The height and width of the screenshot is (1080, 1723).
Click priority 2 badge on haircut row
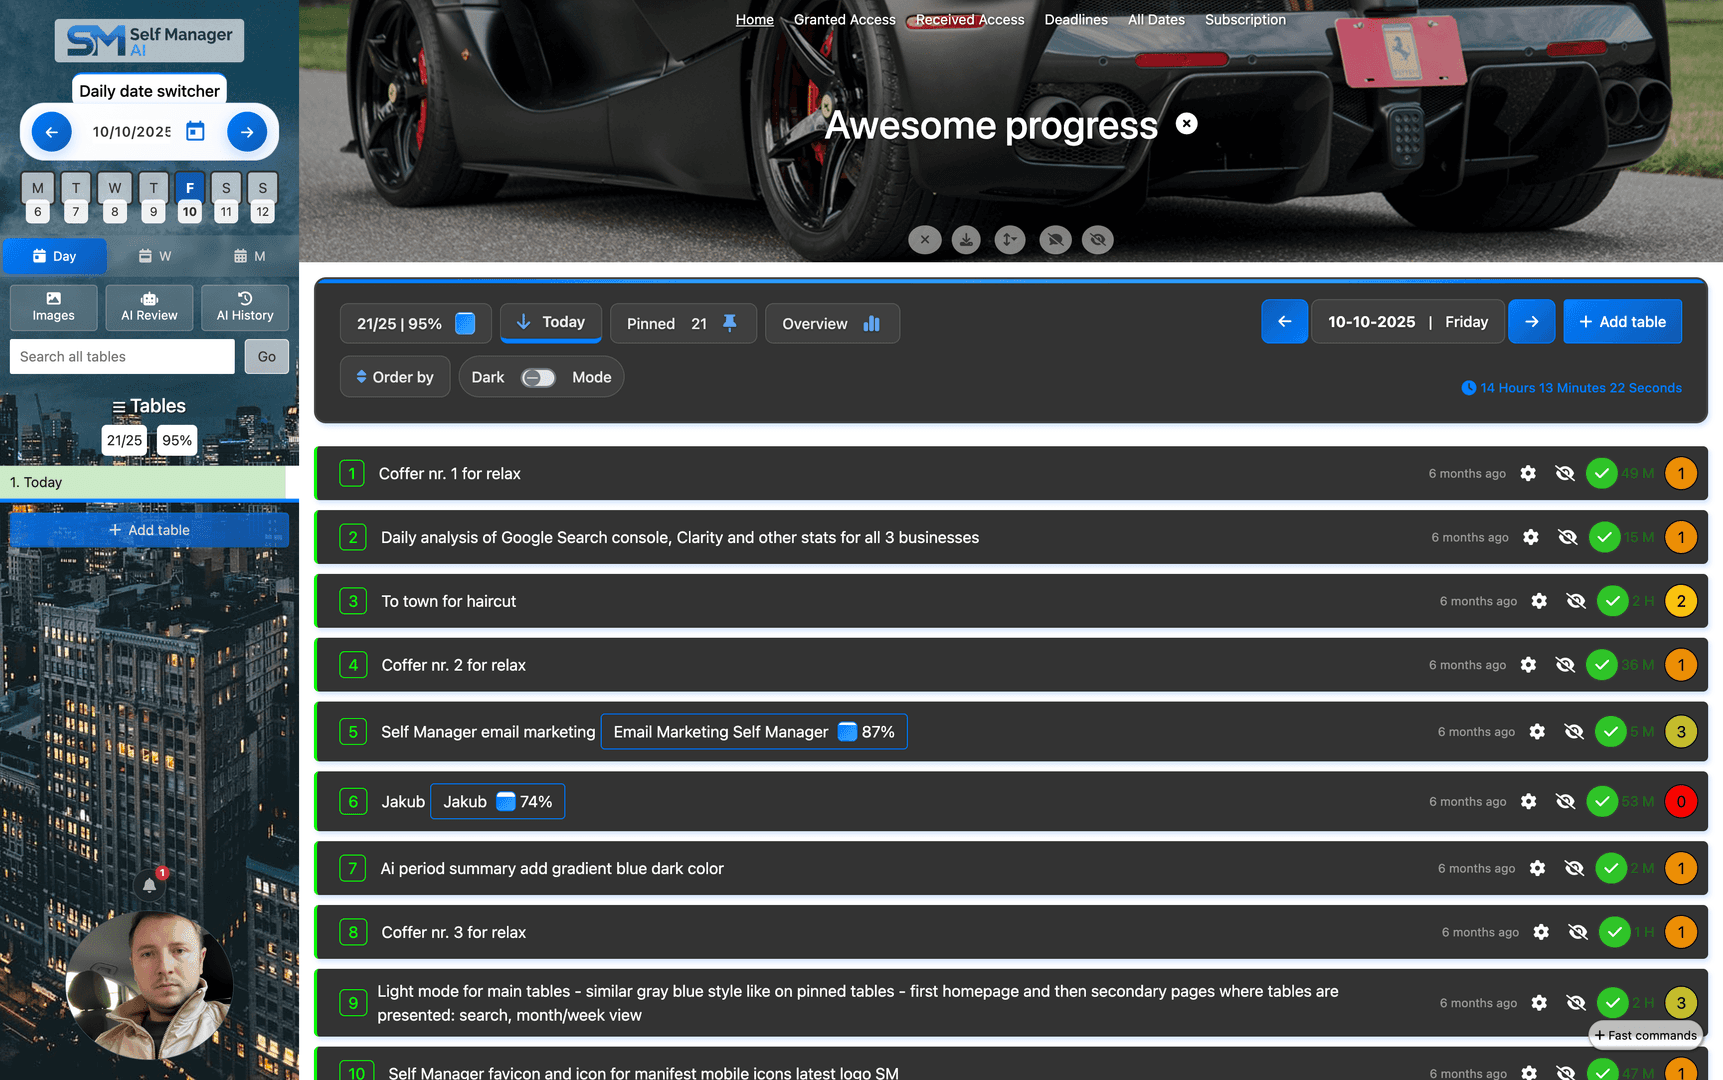1681,601
